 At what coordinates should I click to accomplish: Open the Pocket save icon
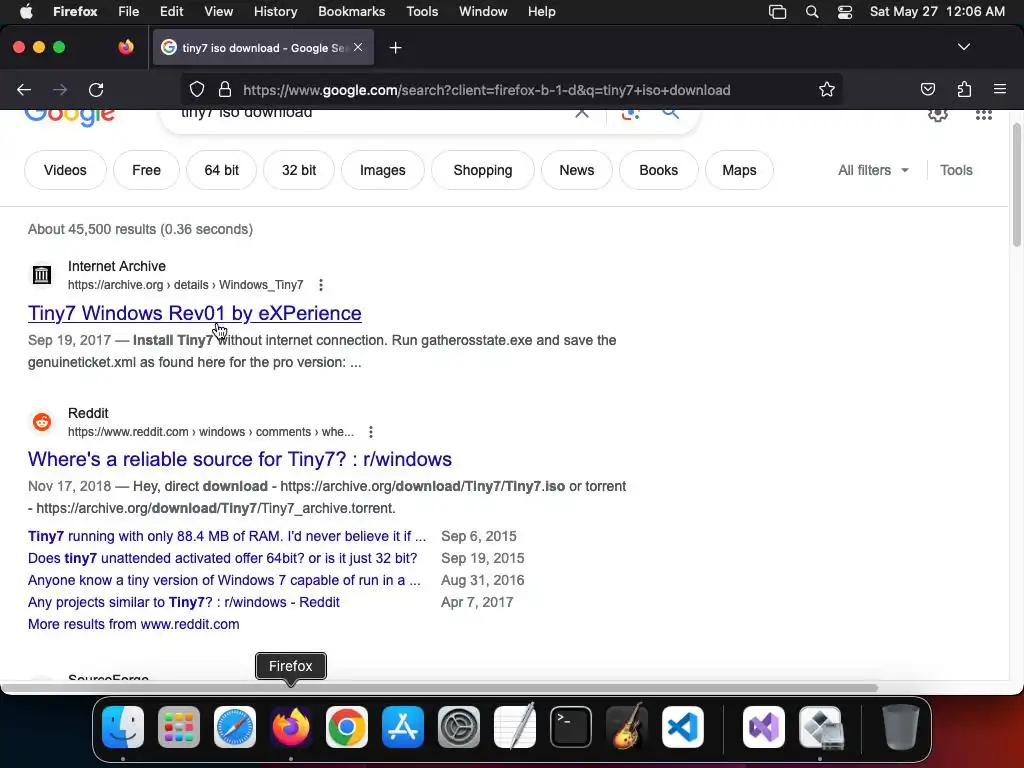pyautogui.click(x=927, y=90)
